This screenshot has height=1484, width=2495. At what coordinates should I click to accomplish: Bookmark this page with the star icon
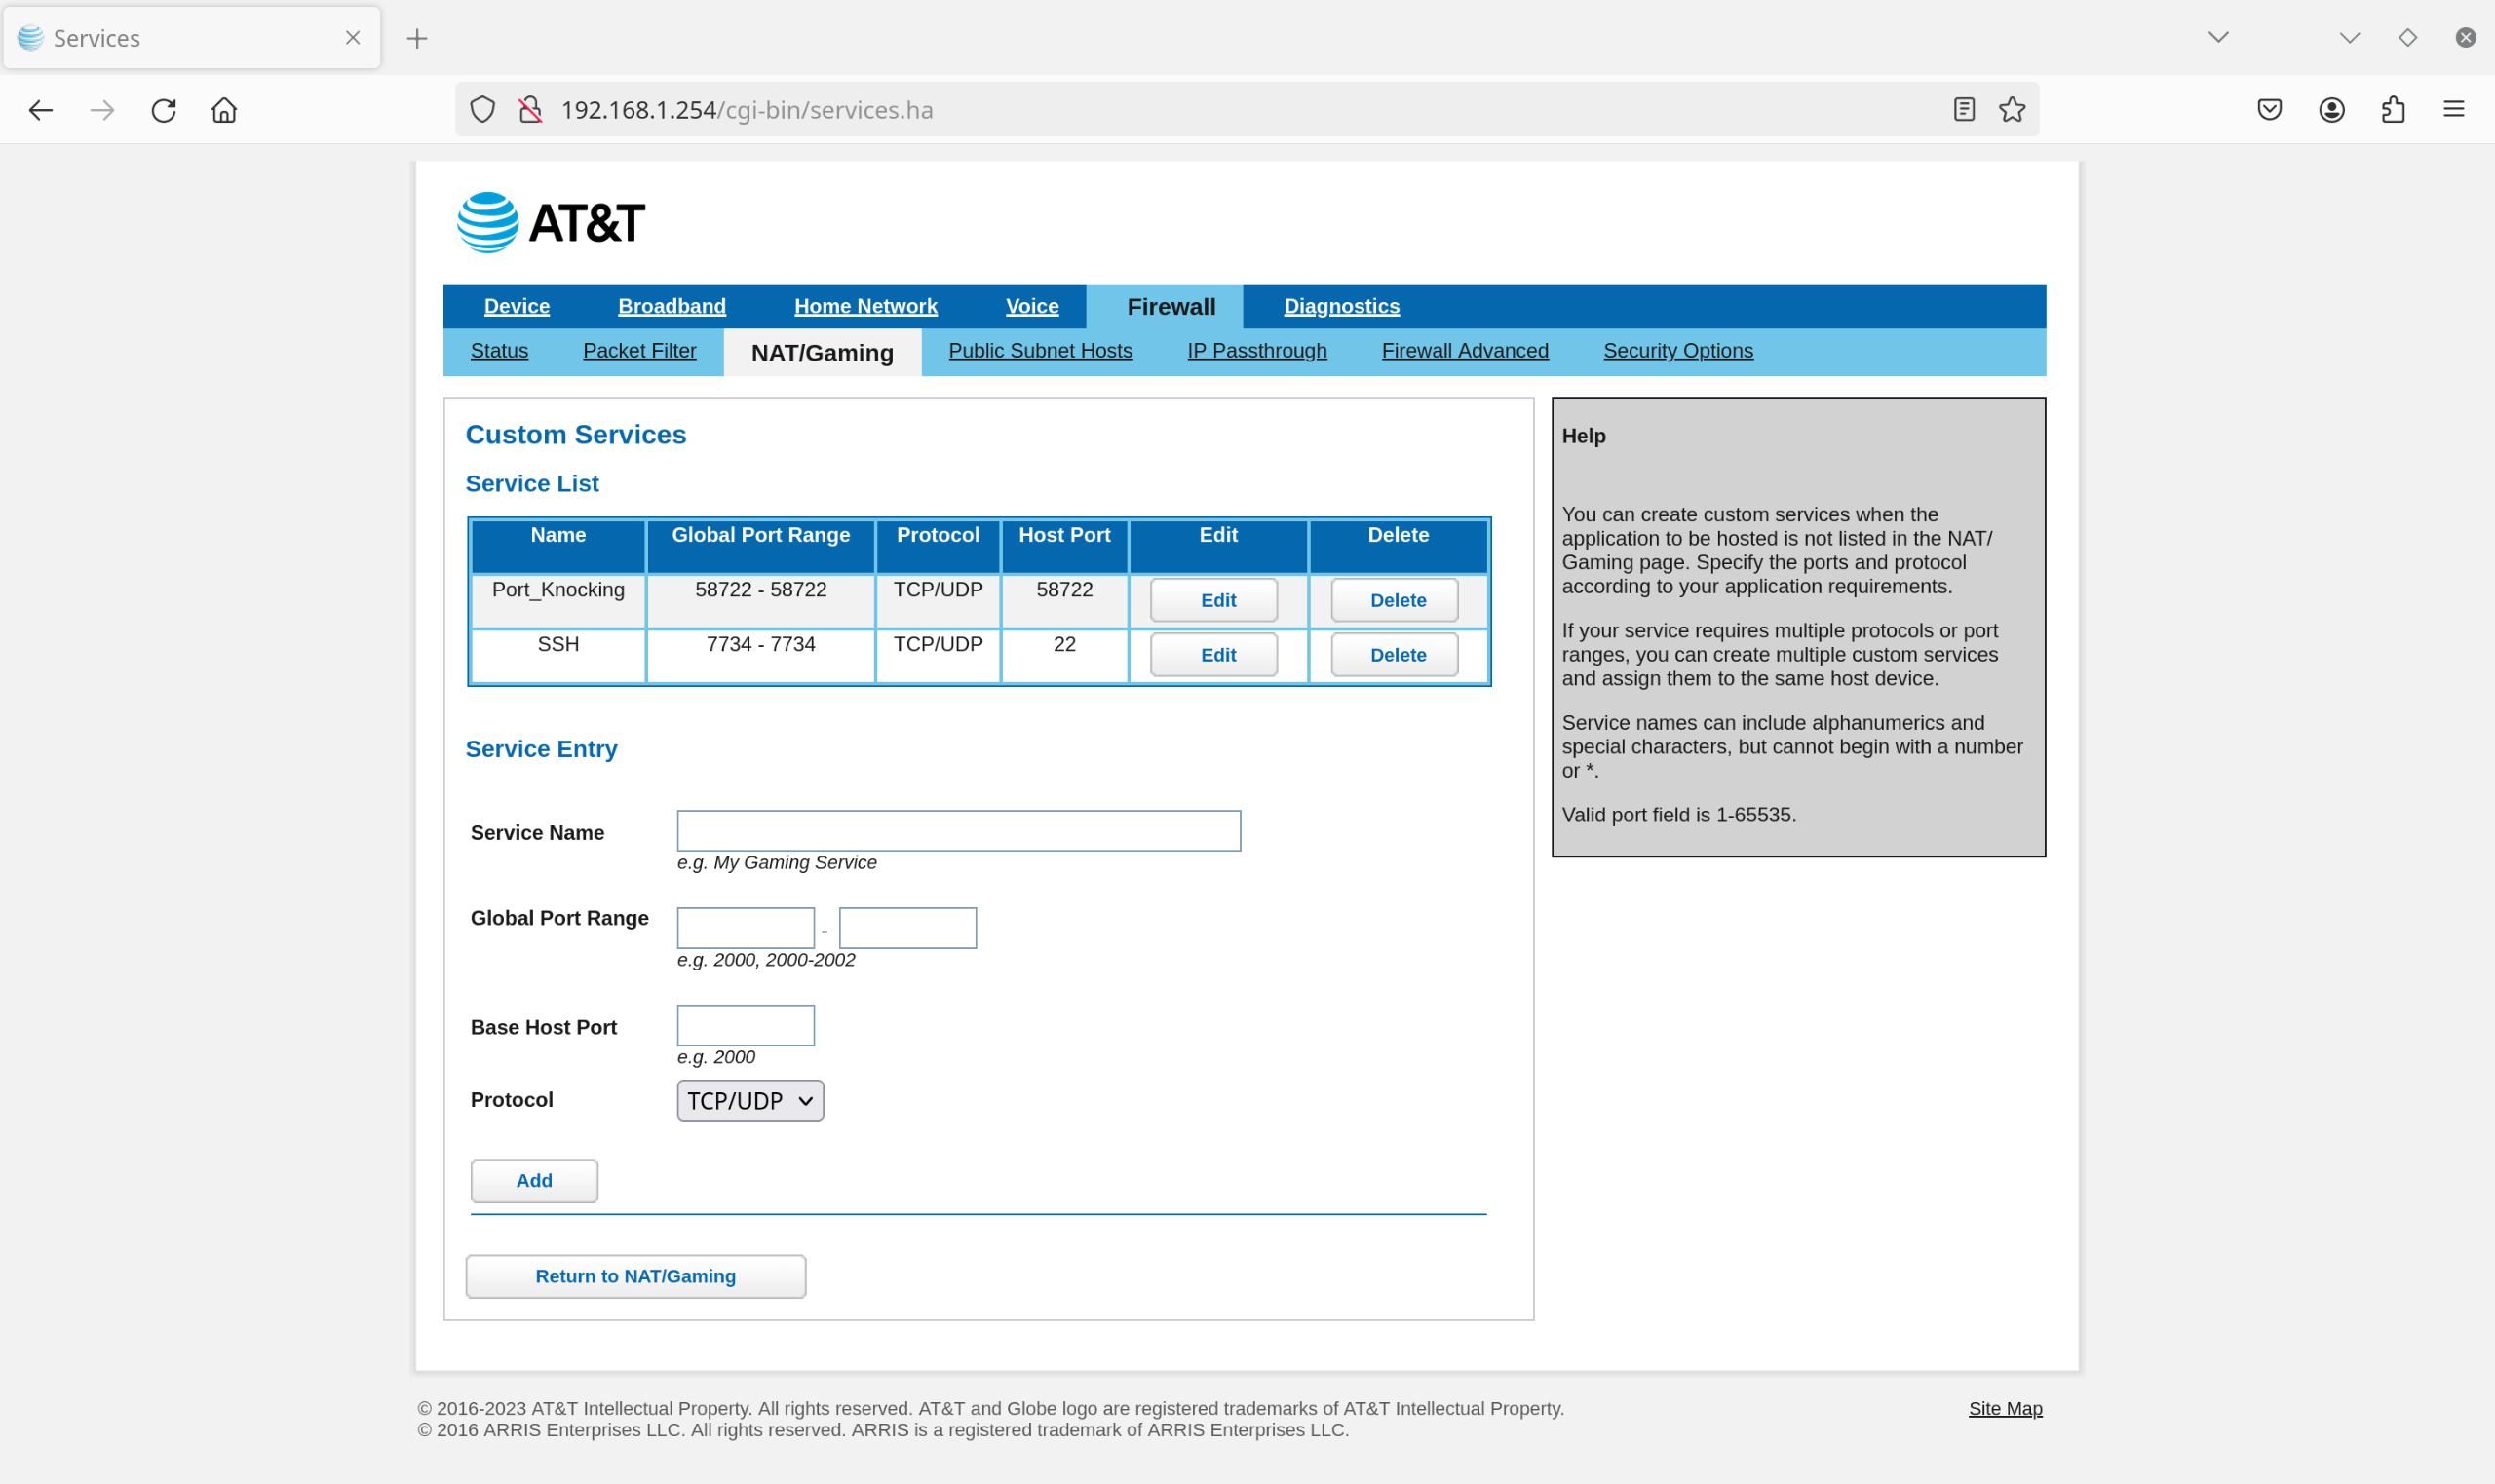click(2012, 110)
